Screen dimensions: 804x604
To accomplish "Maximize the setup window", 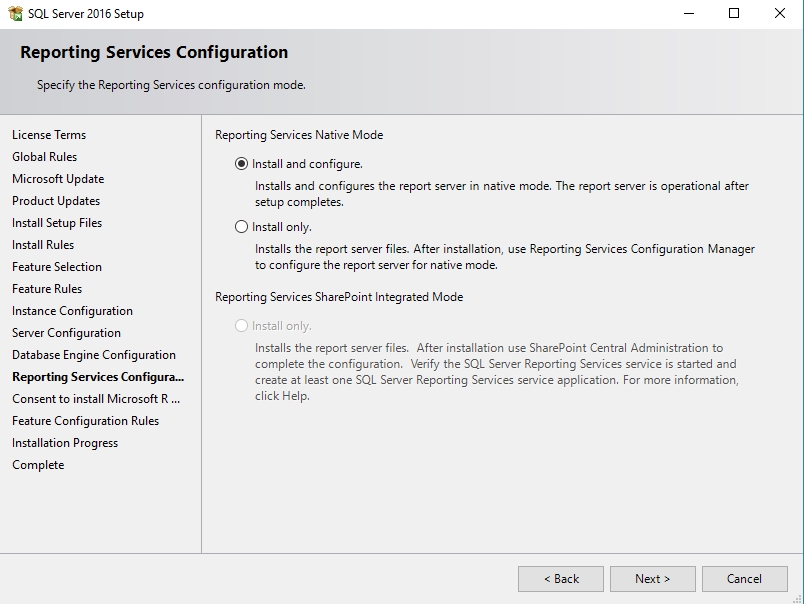I will coord(734,14).
